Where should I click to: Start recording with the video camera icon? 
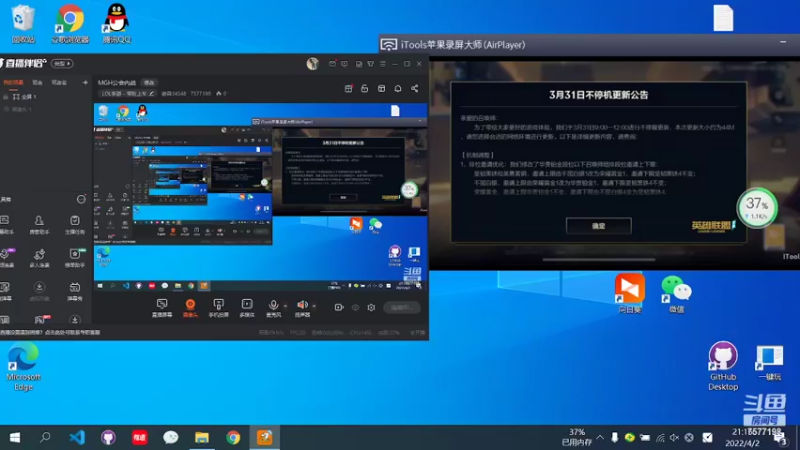pos(339,307)
